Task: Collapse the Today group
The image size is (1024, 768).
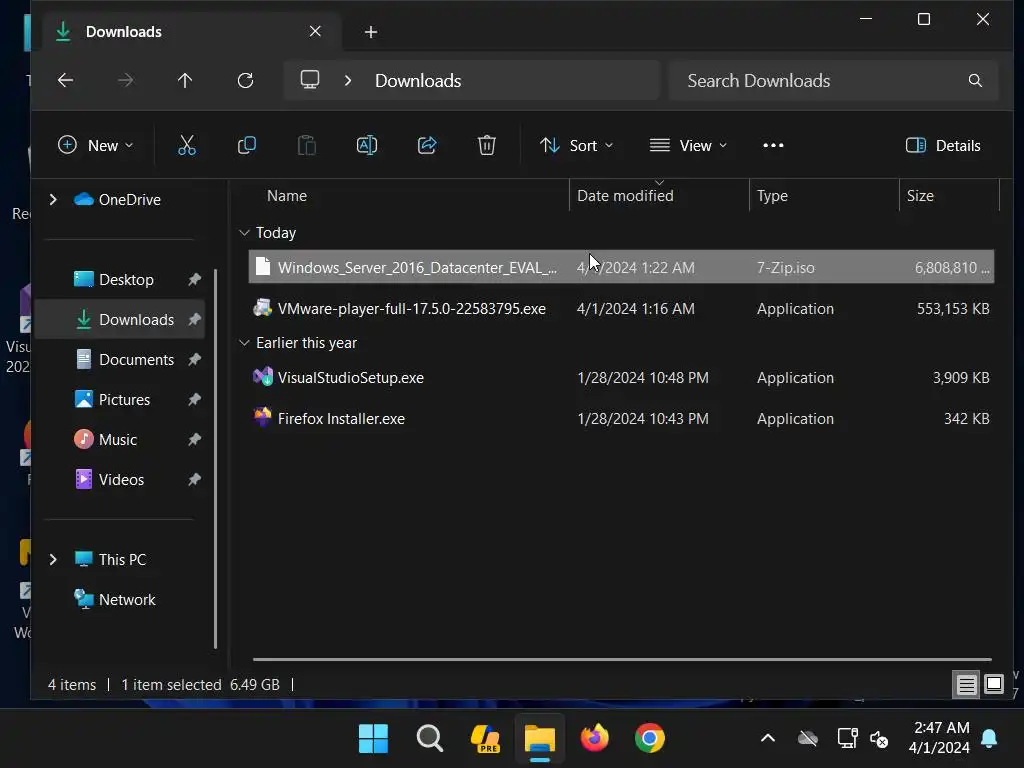Action: click(244, 232)
